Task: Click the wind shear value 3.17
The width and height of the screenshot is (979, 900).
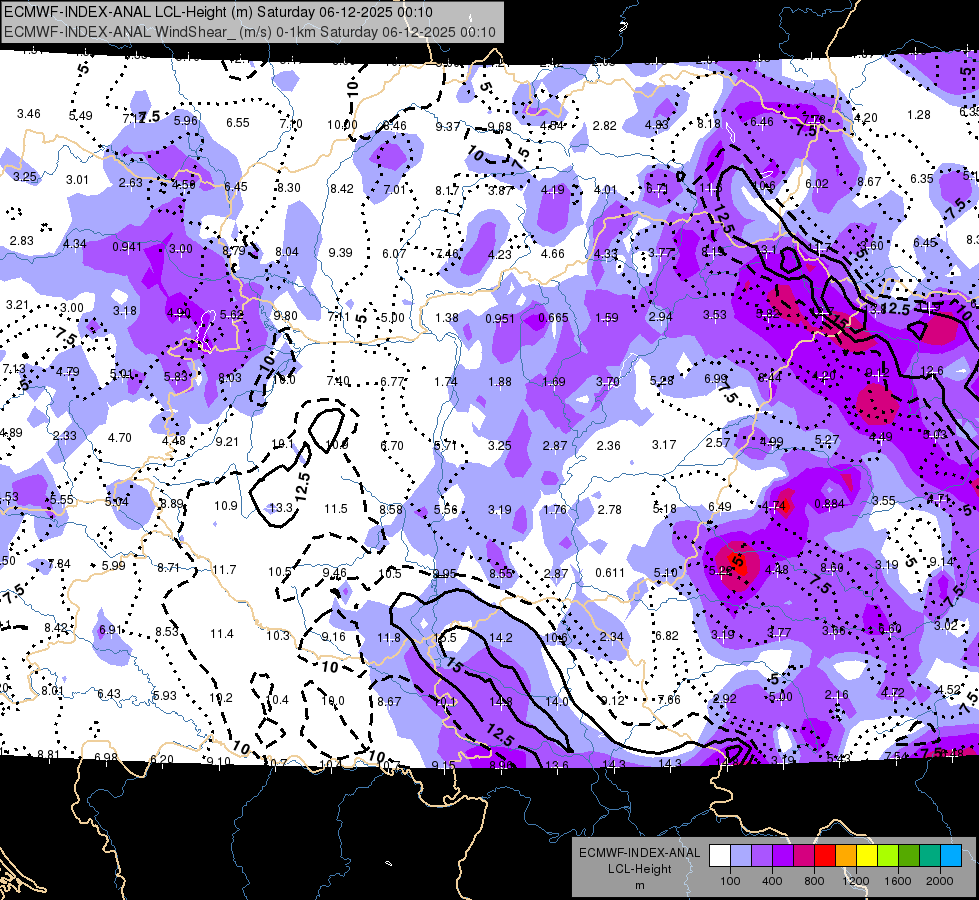Action: tap(664, 445)
